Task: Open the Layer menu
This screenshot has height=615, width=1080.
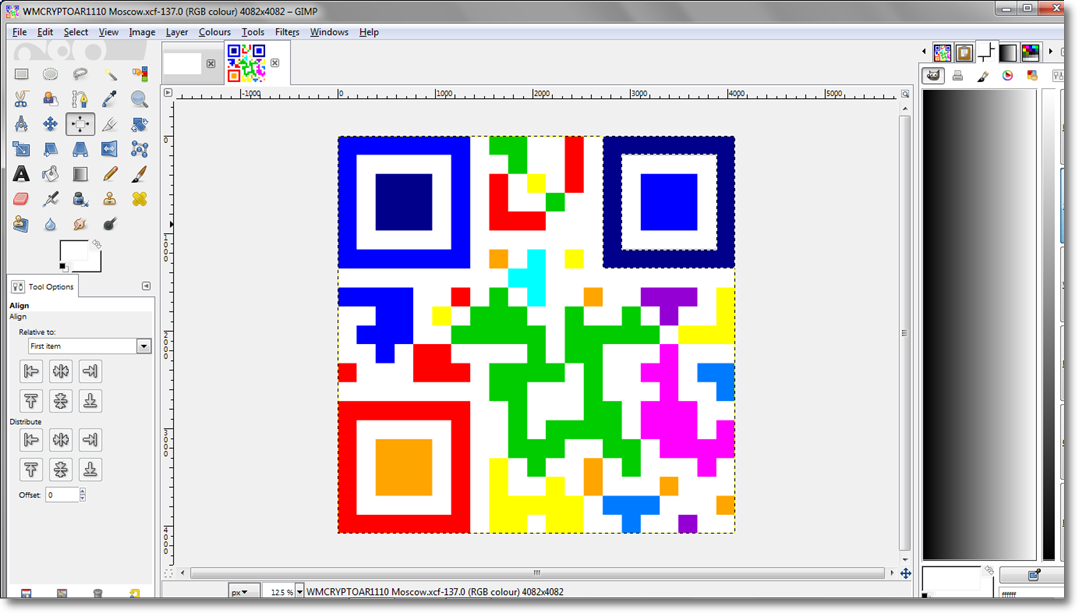Action: click(x=176, y=32)
